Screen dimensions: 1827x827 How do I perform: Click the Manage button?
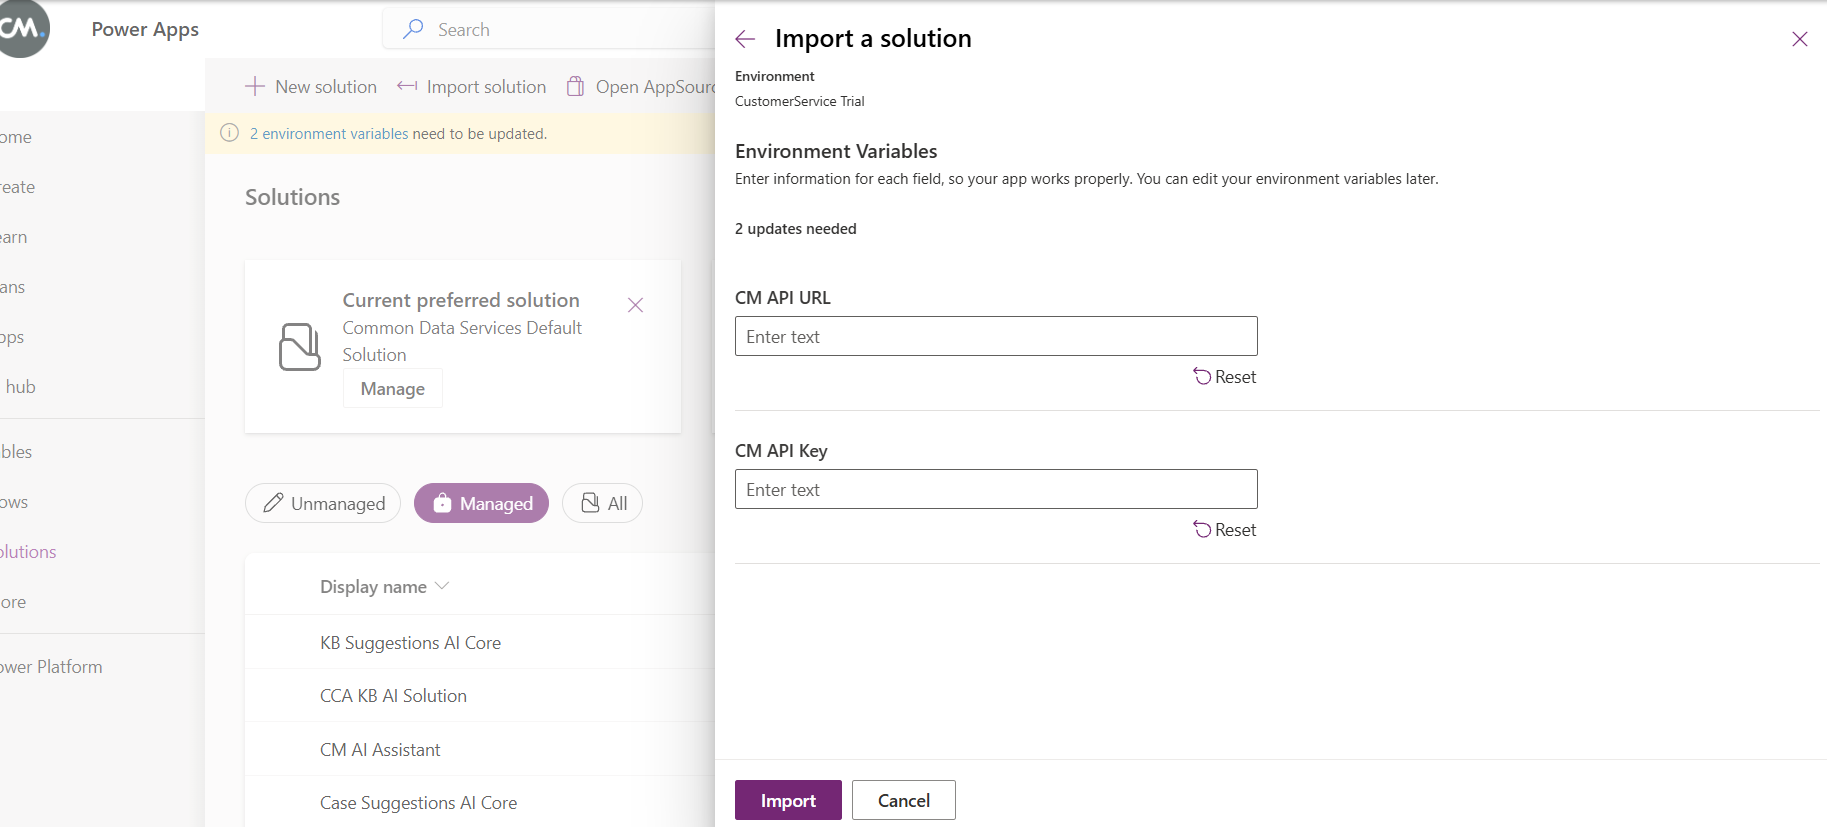click(x=393, y=388)
